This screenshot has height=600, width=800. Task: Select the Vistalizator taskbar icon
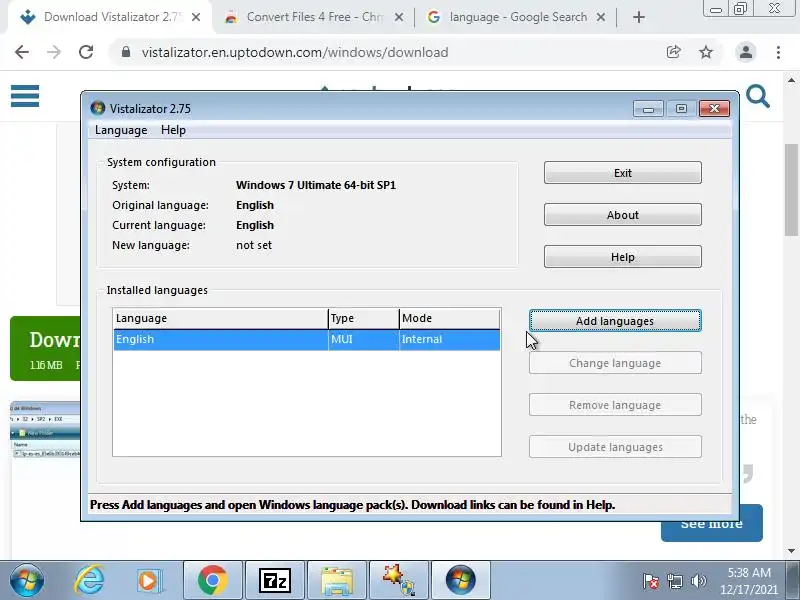[x=461, y=580]
